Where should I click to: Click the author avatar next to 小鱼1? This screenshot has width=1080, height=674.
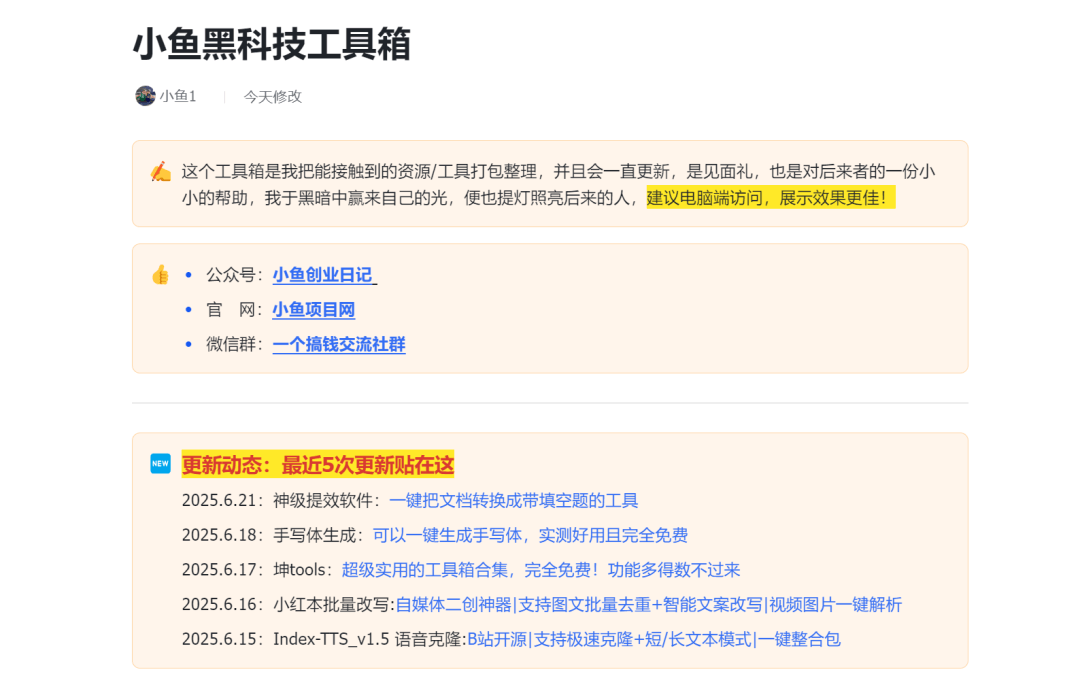coord(145,96)
